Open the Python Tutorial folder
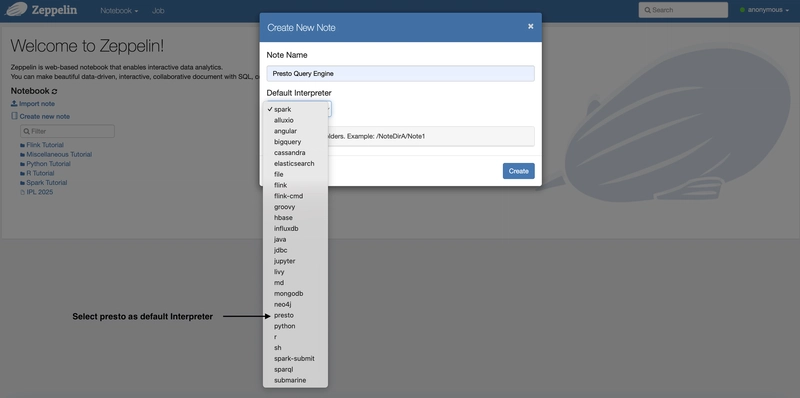Image resolution: width=800 pixels, height=398 pixels. pyautogui.click(x=48, y=164)
